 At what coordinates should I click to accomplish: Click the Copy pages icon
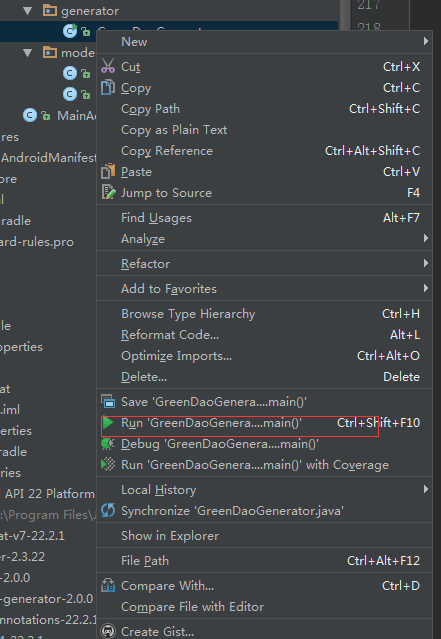[108, 87]
